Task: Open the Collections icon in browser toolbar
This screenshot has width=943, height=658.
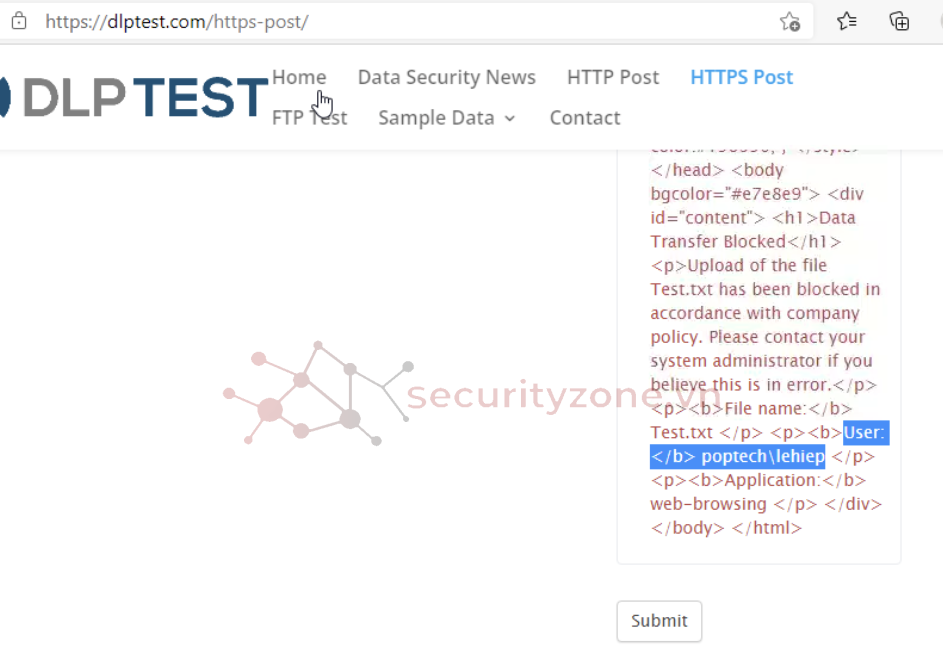Action: pos(899,21)
